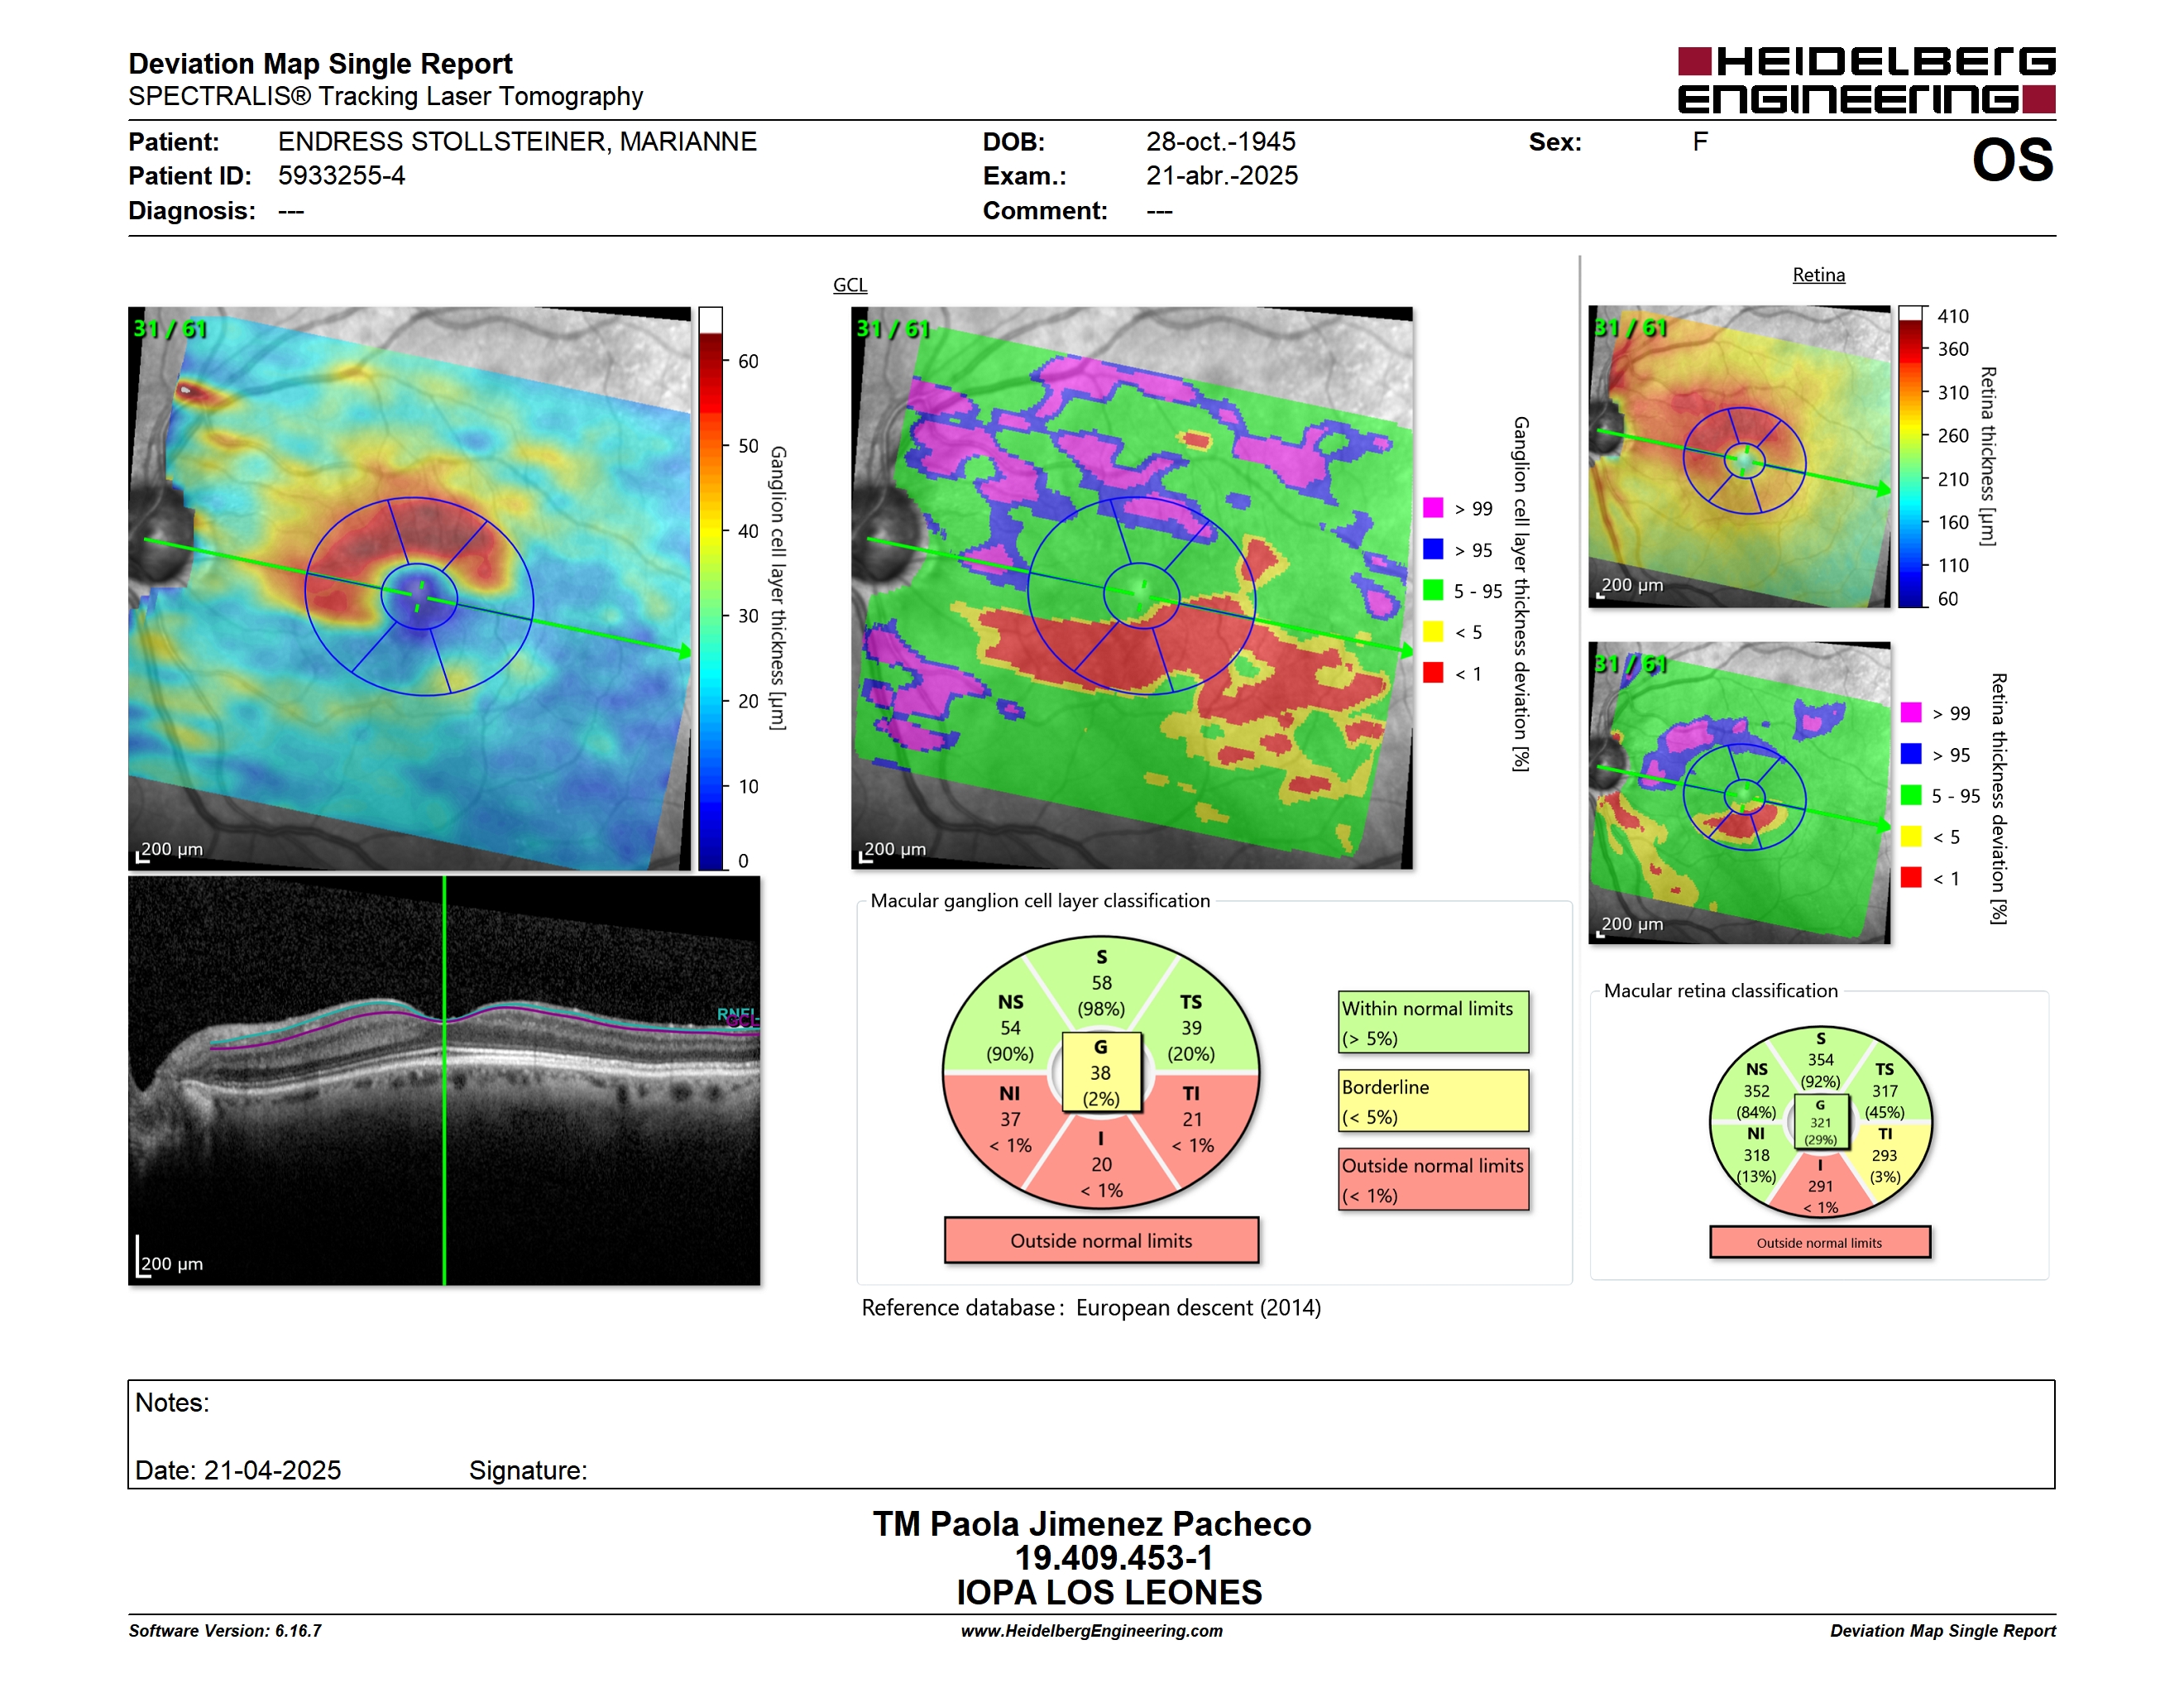Click the retina chart S sector showing 354
The height and width of the screenshot is (1688, 2184).
click(x=1820, y=1060)
